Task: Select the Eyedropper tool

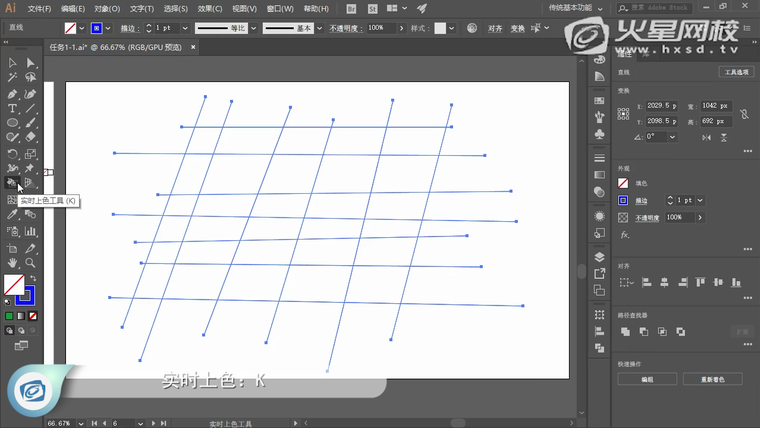Action: (12, 214)
